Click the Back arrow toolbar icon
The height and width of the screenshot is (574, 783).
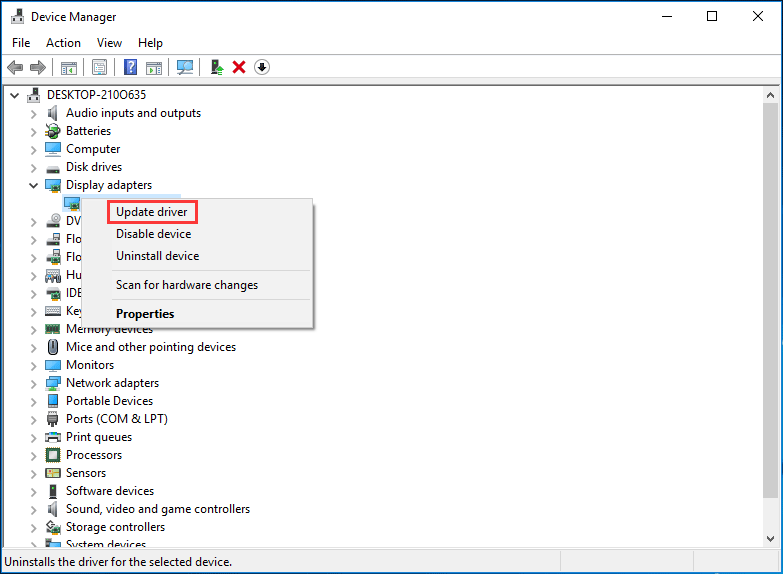pos(15,67)
